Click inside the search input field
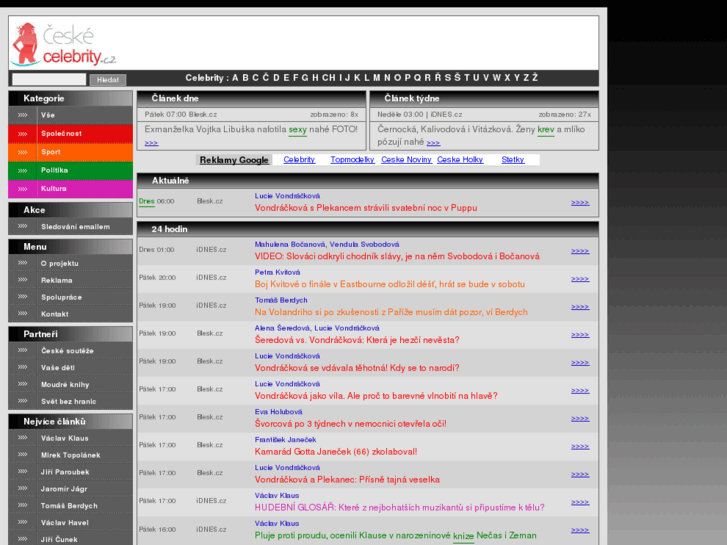Image resolution: width=727 pixels, height=545 pixels. click(x=49, y=79)
